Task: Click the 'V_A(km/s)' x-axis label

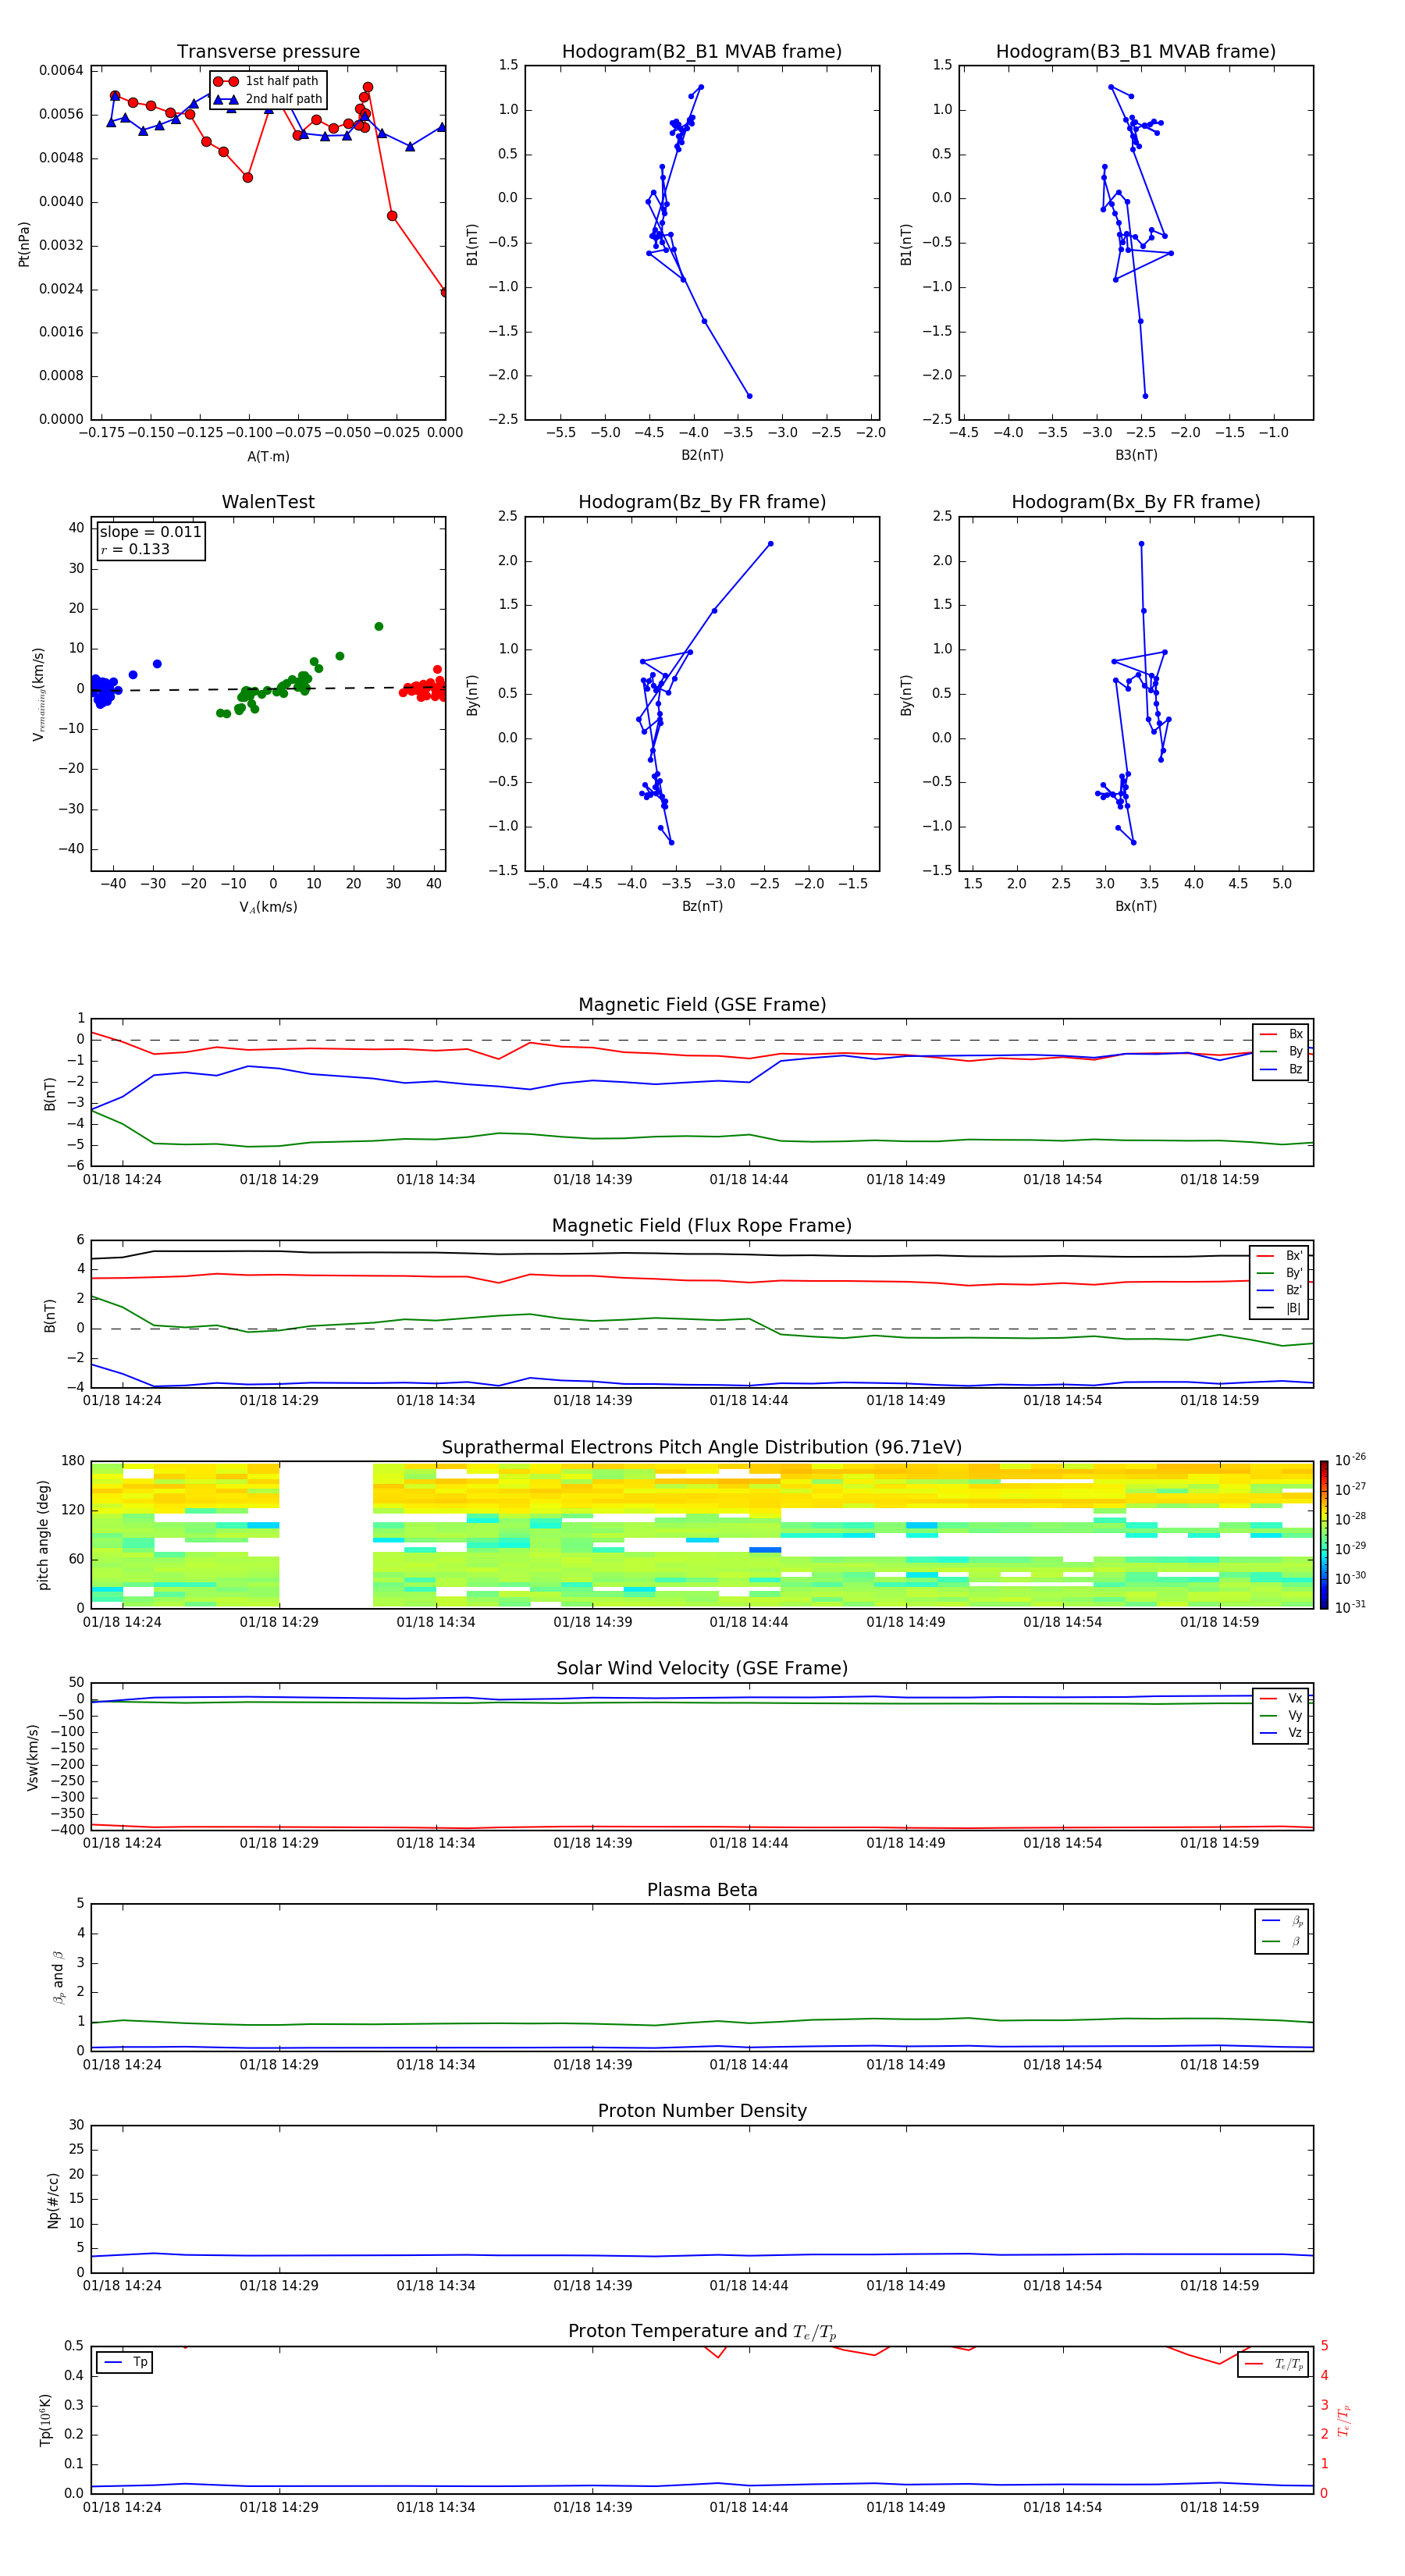Action: click(268, 907)
